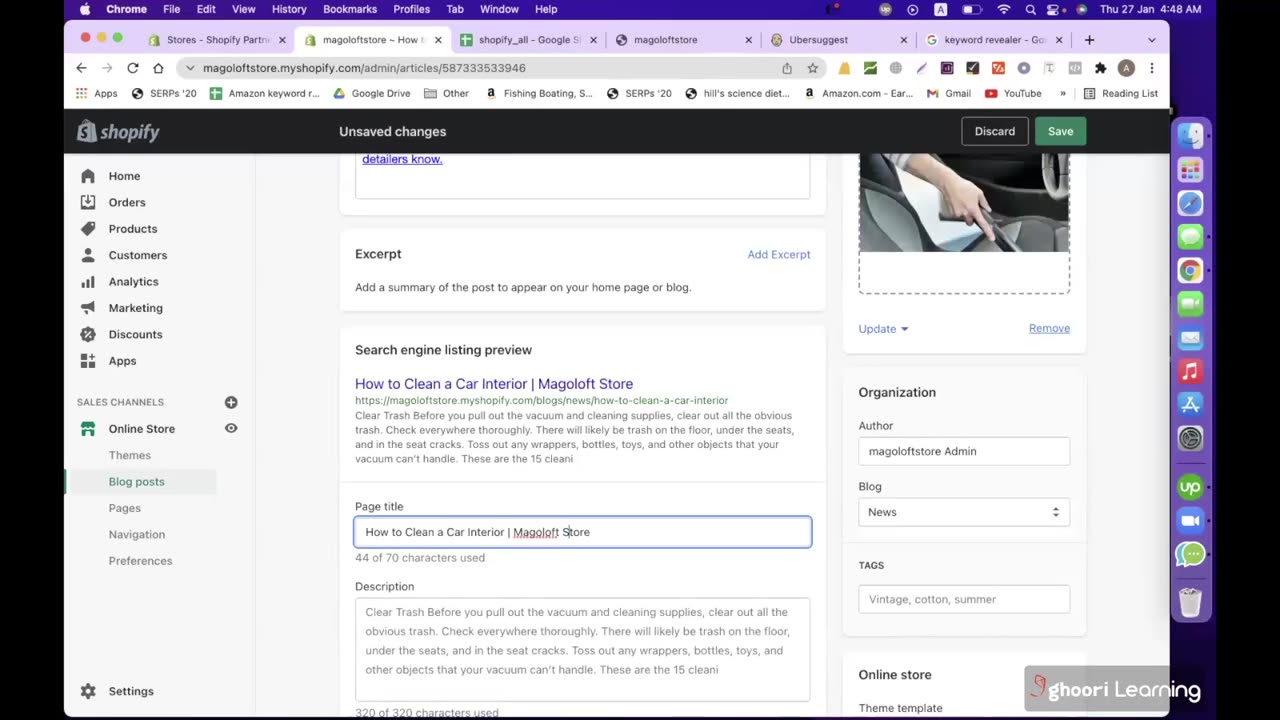Add a sales channel with plus icon
The image size is (1280, 720).
(231, 402)
